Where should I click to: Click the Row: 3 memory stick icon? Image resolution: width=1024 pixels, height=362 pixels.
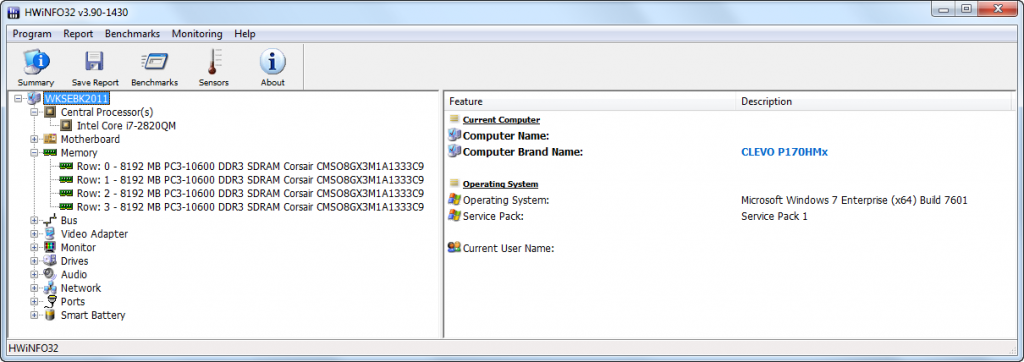tap(66, 207)
